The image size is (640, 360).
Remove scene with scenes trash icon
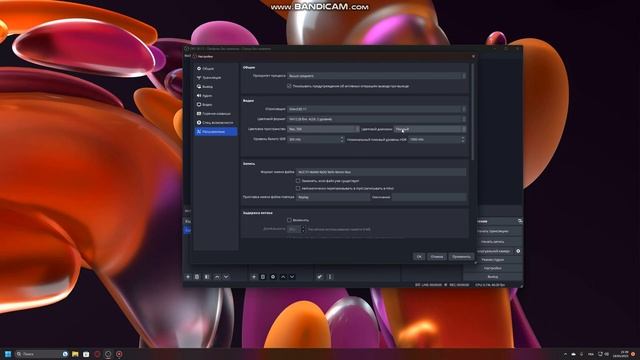[197, 277]
